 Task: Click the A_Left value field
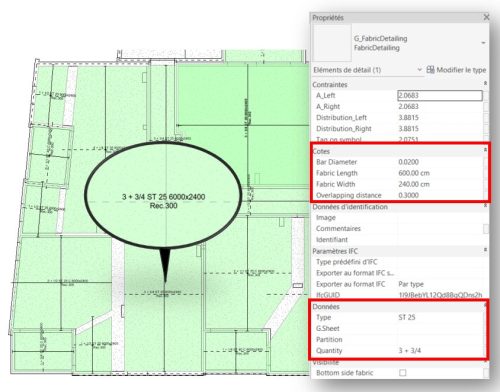pos(440,95)
